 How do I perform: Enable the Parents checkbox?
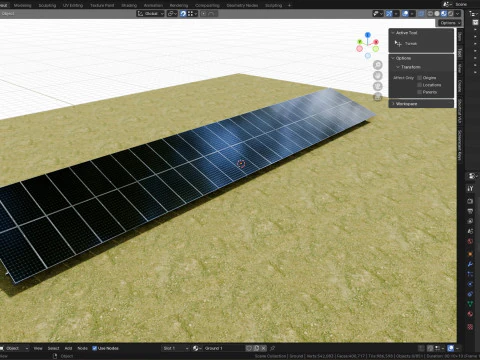click(x=420, y=92)
